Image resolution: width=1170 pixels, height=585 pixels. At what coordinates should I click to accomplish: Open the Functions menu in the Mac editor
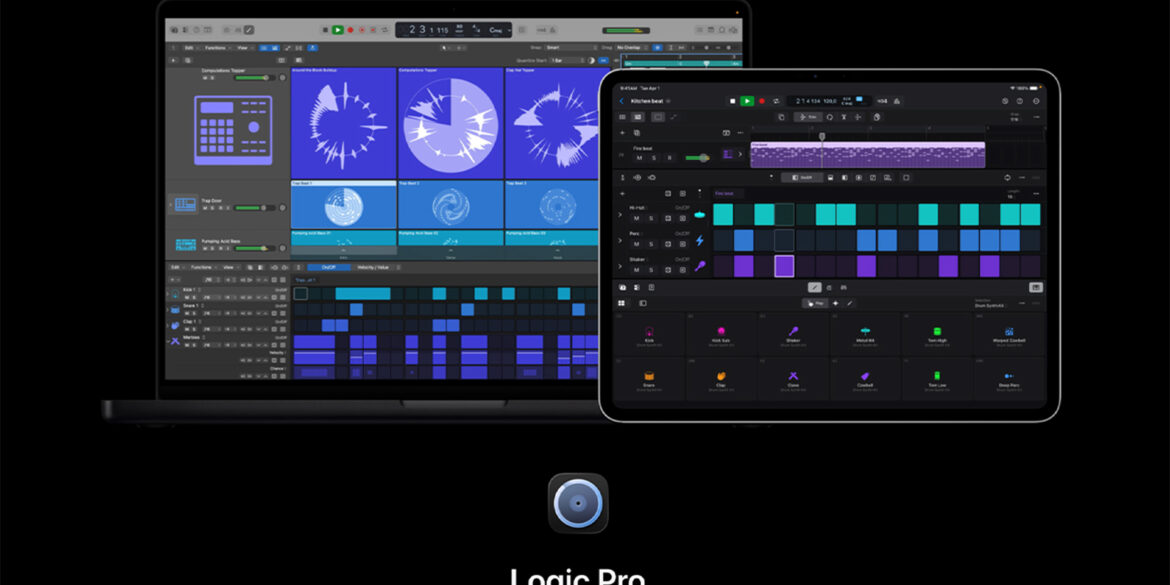[x=213, y=48]
